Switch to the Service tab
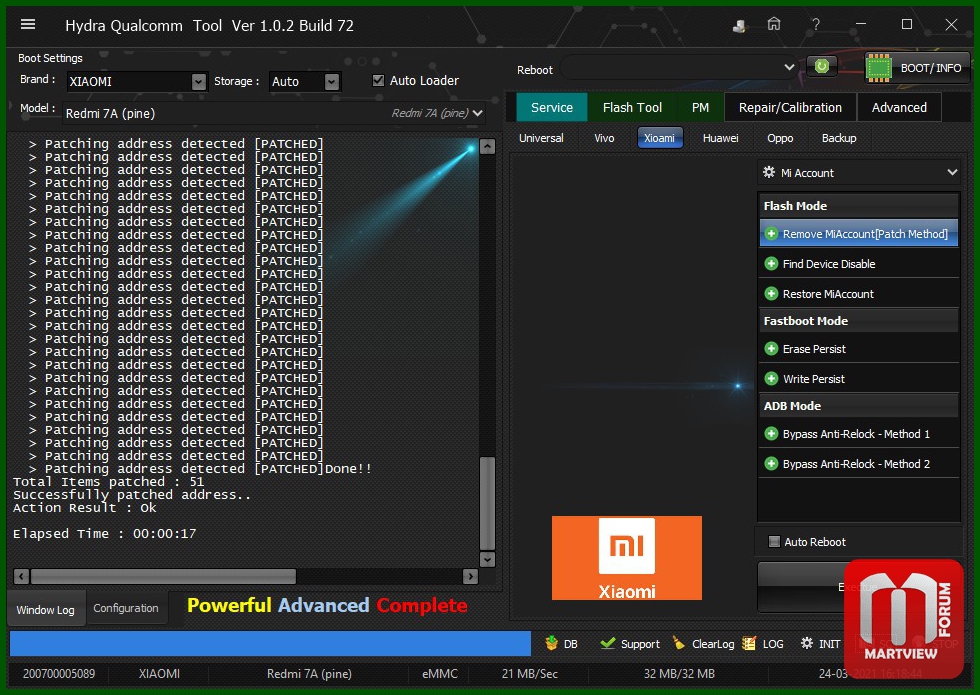The image size is (980, 695). pos(552,108)
